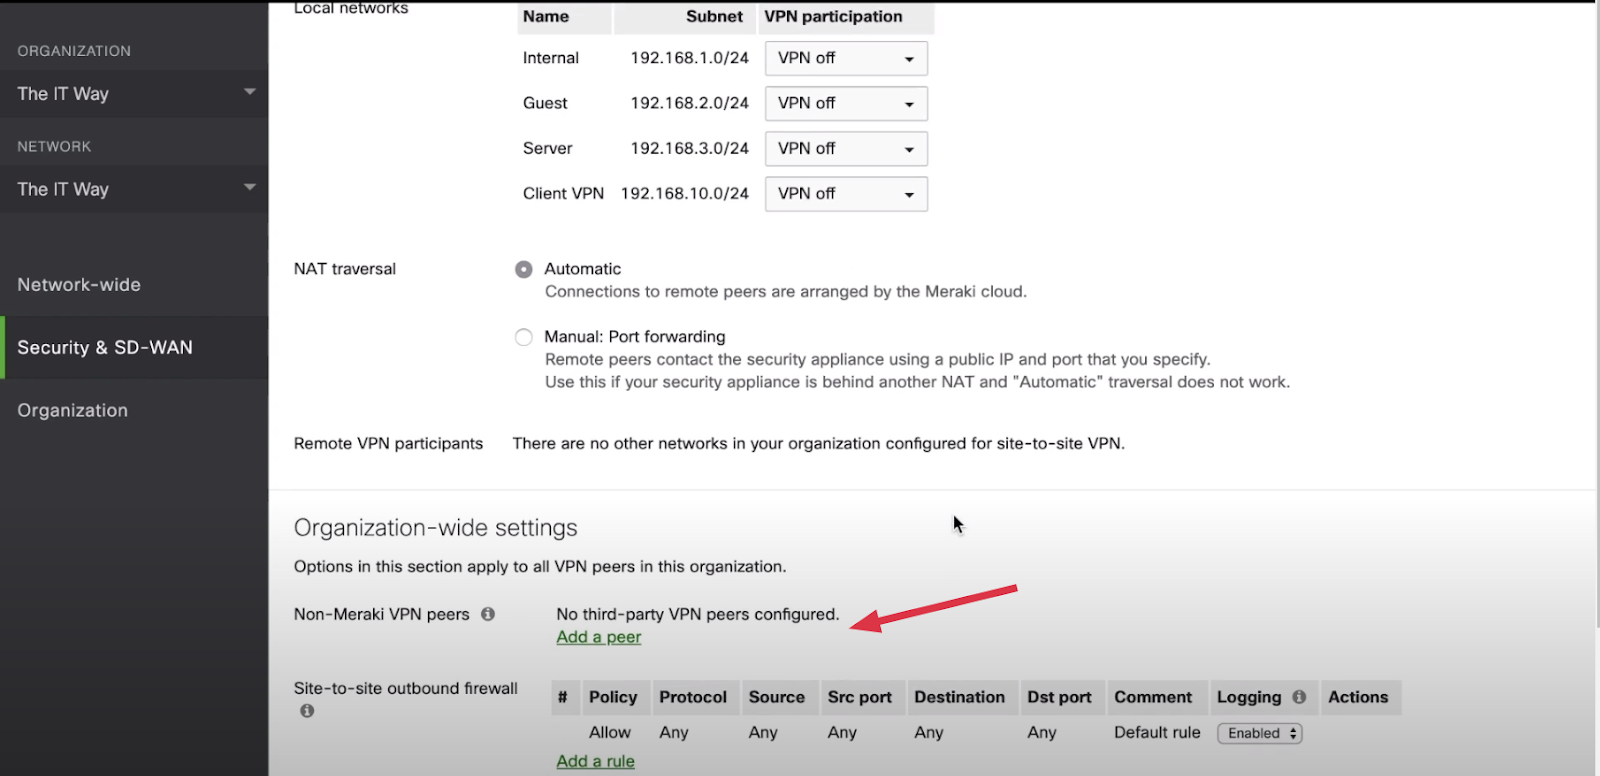This screenshot has width=1600, height=776.
Task: Change the Logging Enabled selector for default rule
Action: [x=1259, y=733]
